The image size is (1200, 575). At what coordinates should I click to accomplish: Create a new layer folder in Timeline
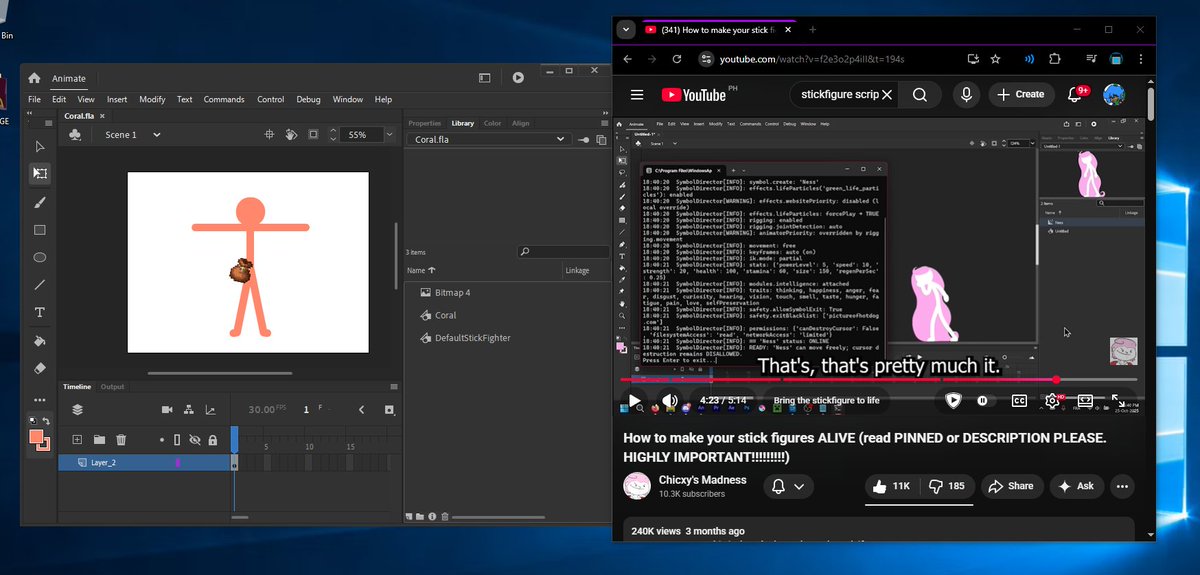tap(99, 439)
